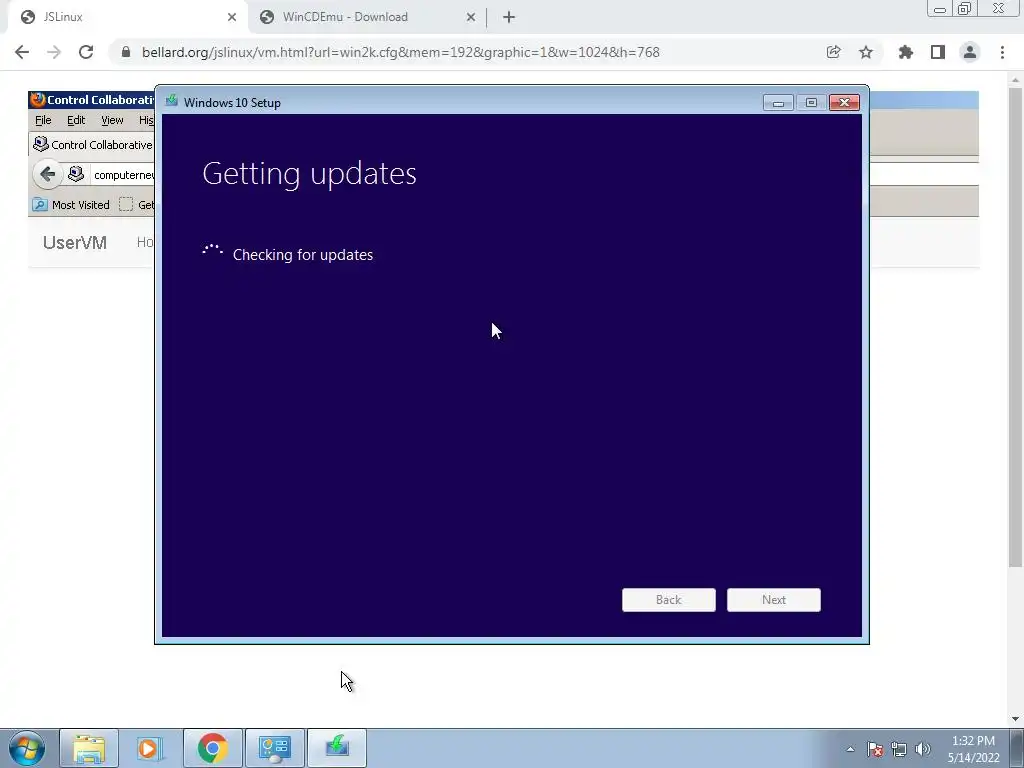Click Google Chrome taskbar icon
Viewport: 1024px width, 768px height.
coord(212,748)
